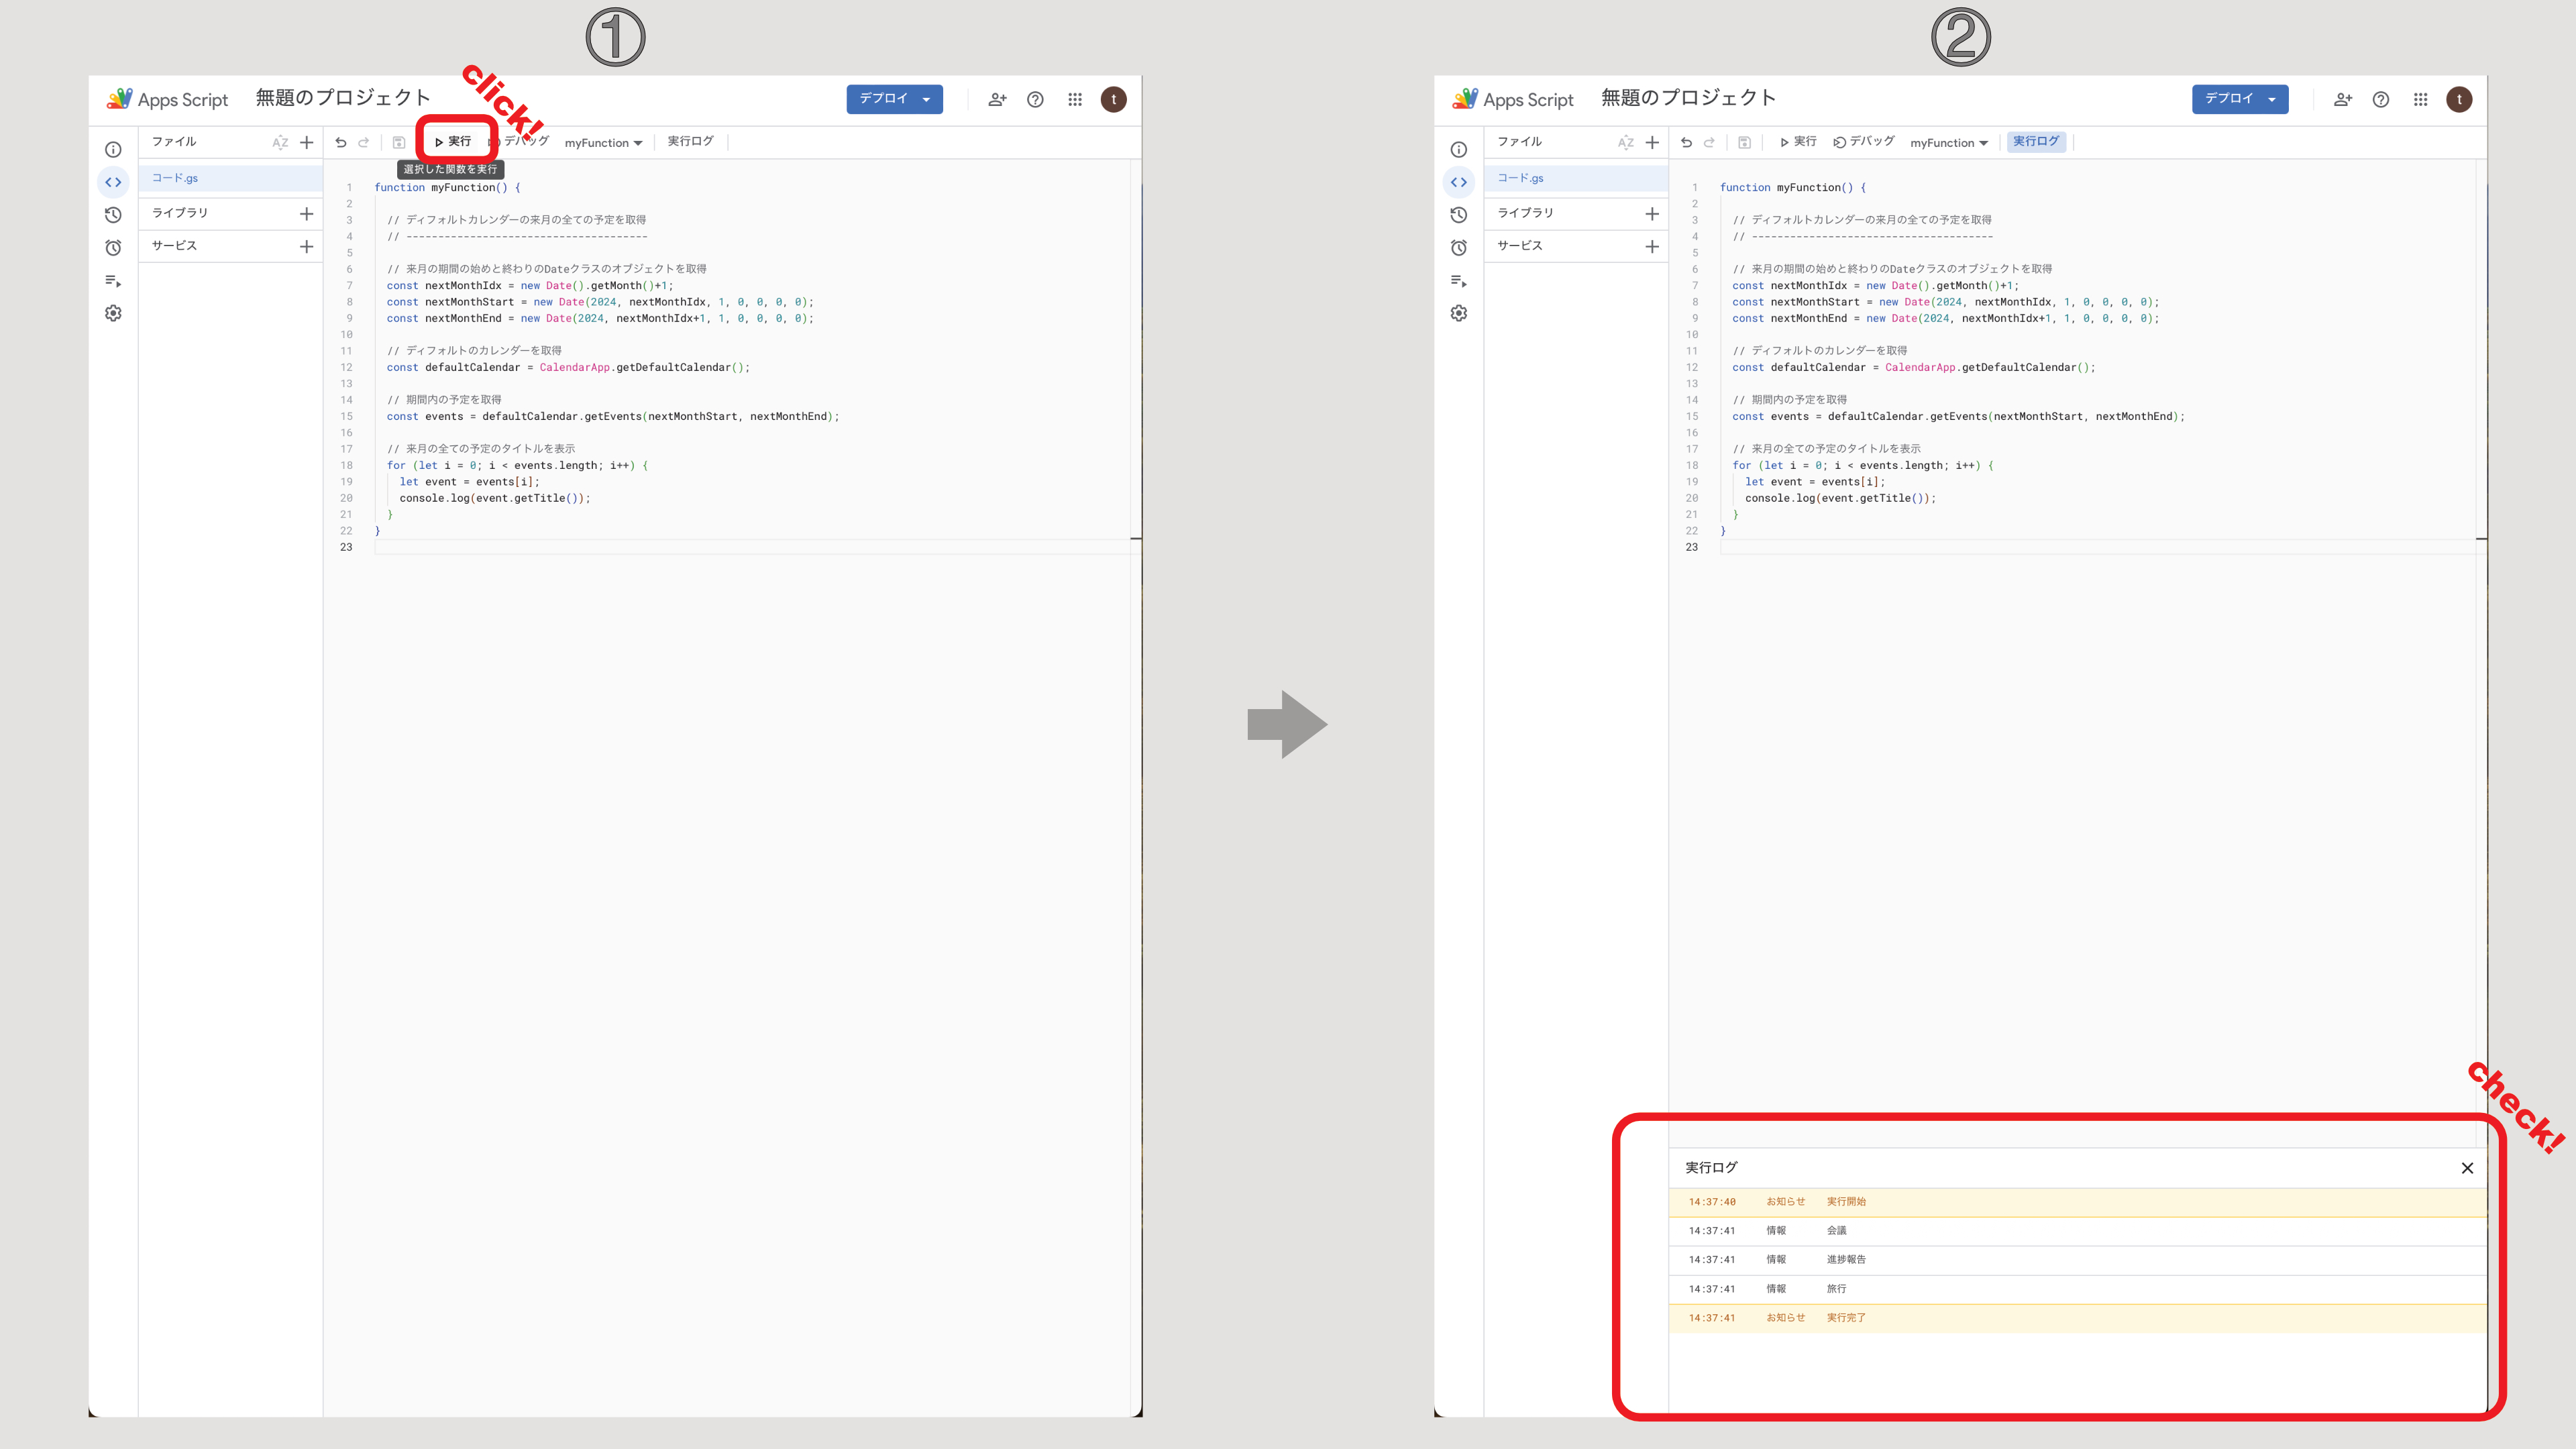2576x1449 pixels.
Task: Expand the デプロイ dropdown in left window
Action: click(894, 99)
